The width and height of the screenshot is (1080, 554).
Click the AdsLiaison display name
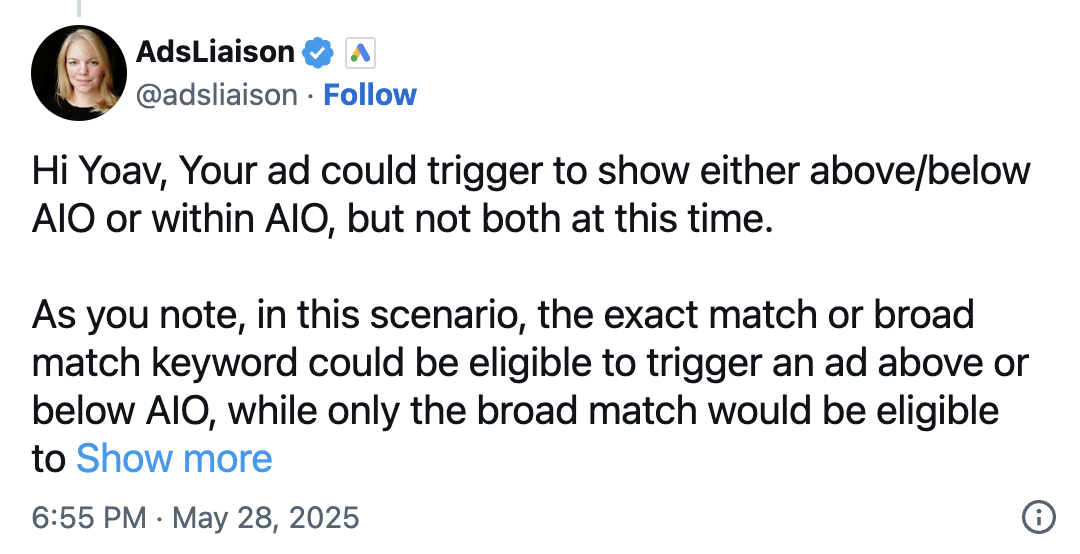215,52
